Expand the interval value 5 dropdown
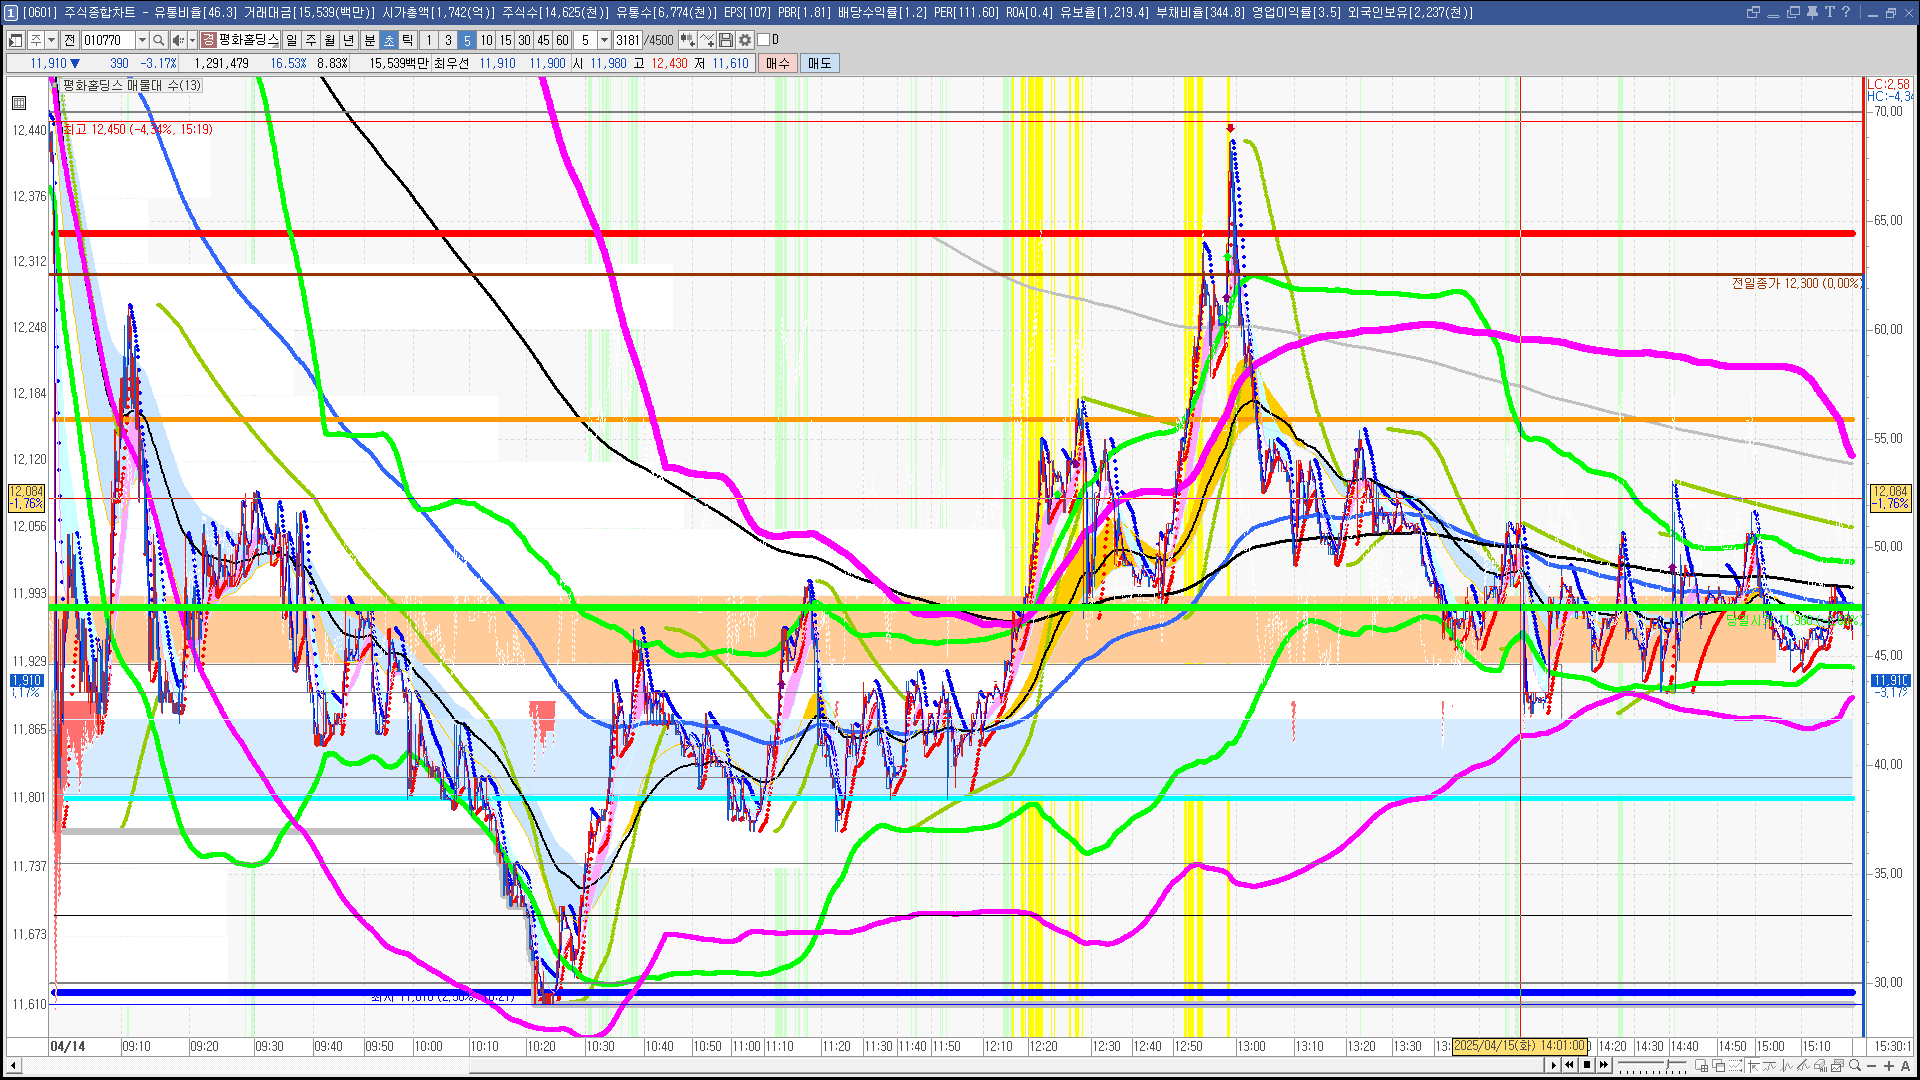The height and width of the screenshot is (1080, 1920). pyautogui.click(x=604, y=40)
